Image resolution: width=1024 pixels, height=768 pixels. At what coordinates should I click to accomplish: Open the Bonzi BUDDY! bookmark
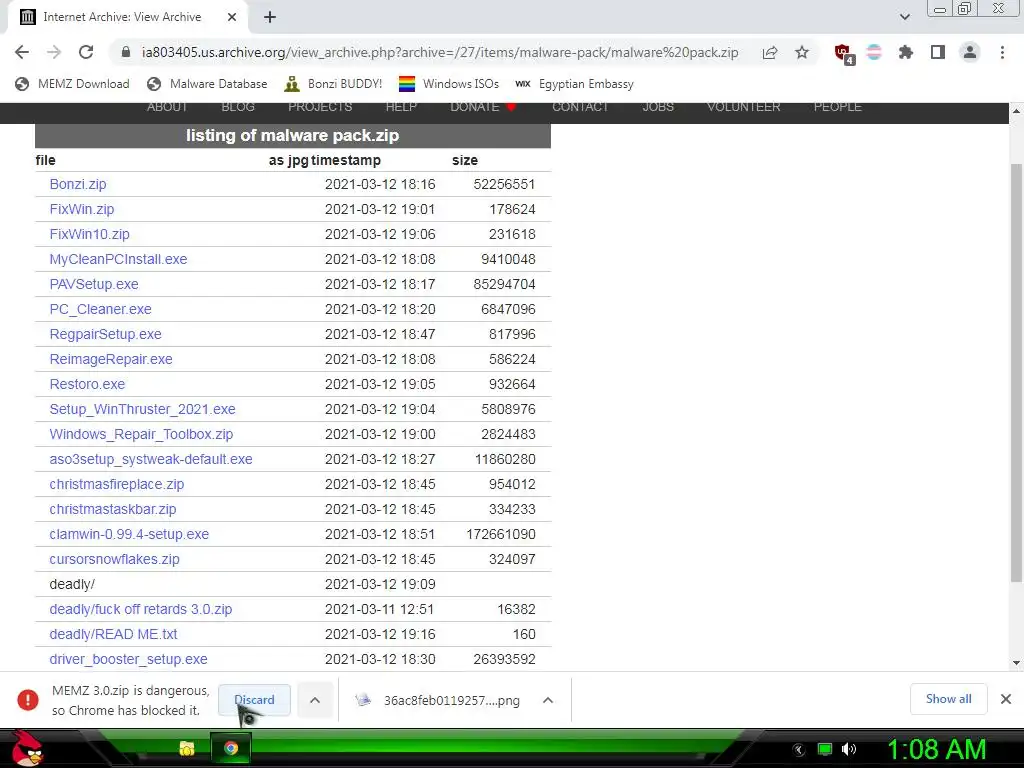333,84
